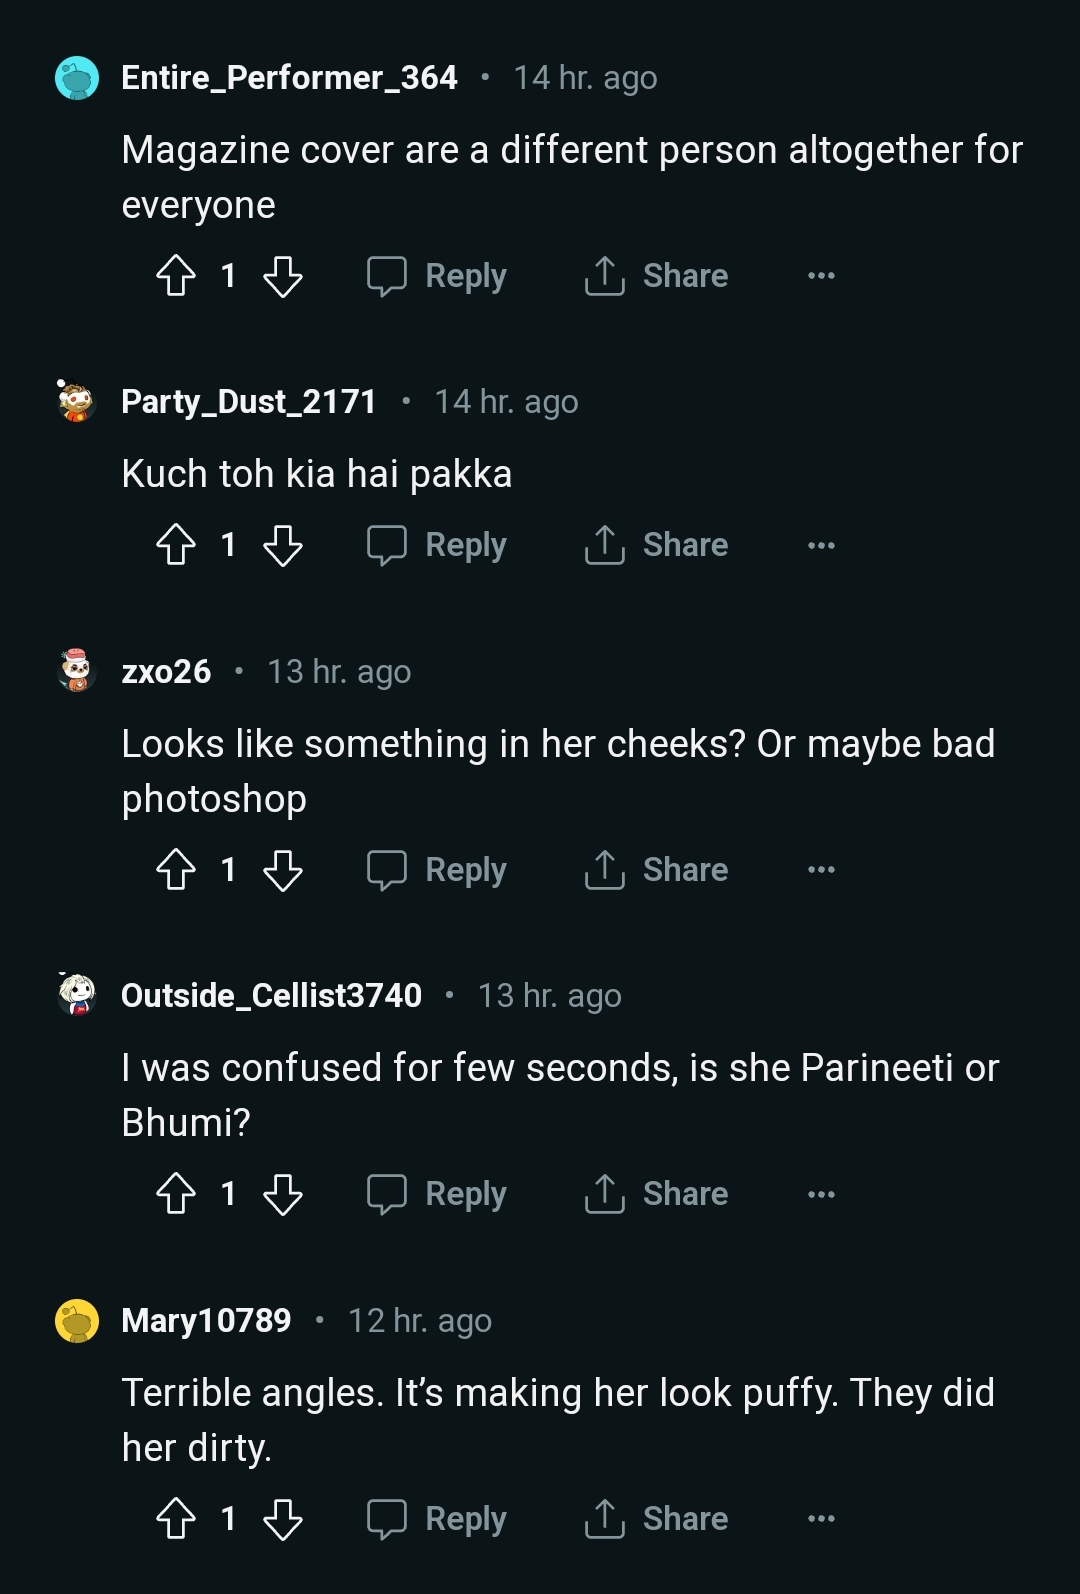Open Entire_Performer_364's user profile
This screenshot has height=1594, width=1080.
[289, 77]
